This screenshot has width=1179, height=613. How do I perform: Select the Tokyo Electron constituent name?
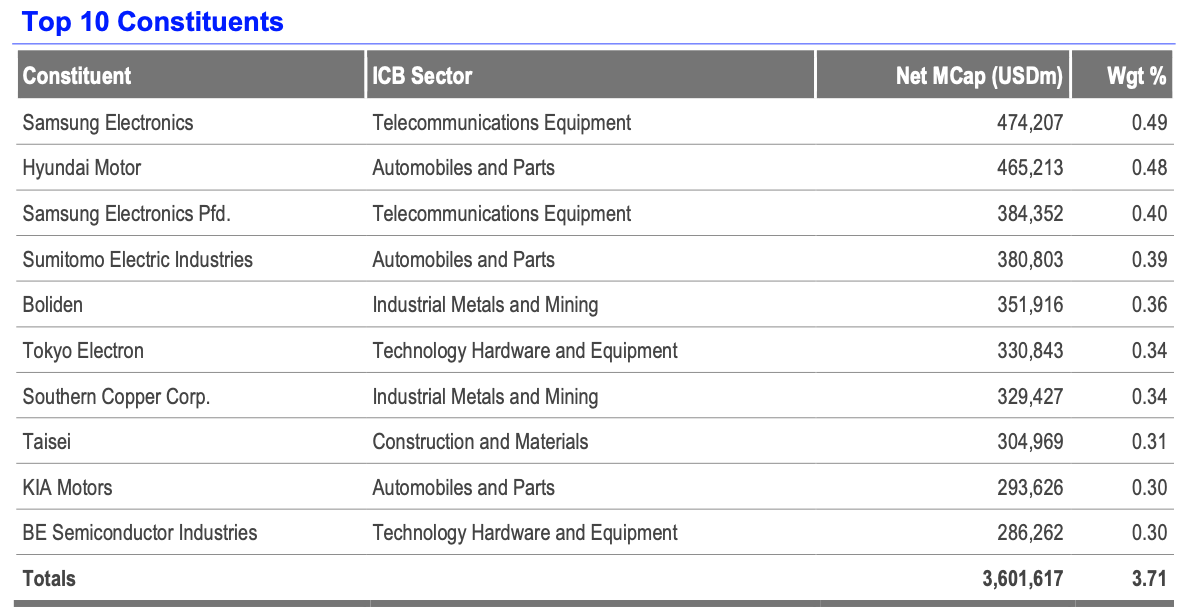83,351
